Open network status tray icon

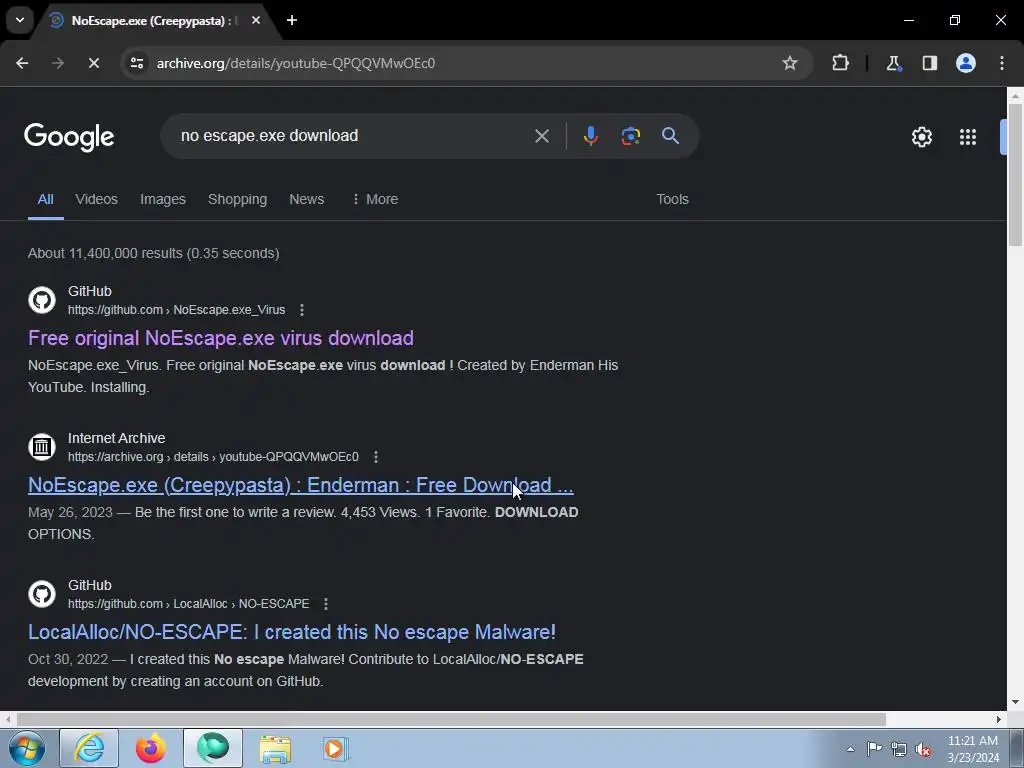pos(899,749)
